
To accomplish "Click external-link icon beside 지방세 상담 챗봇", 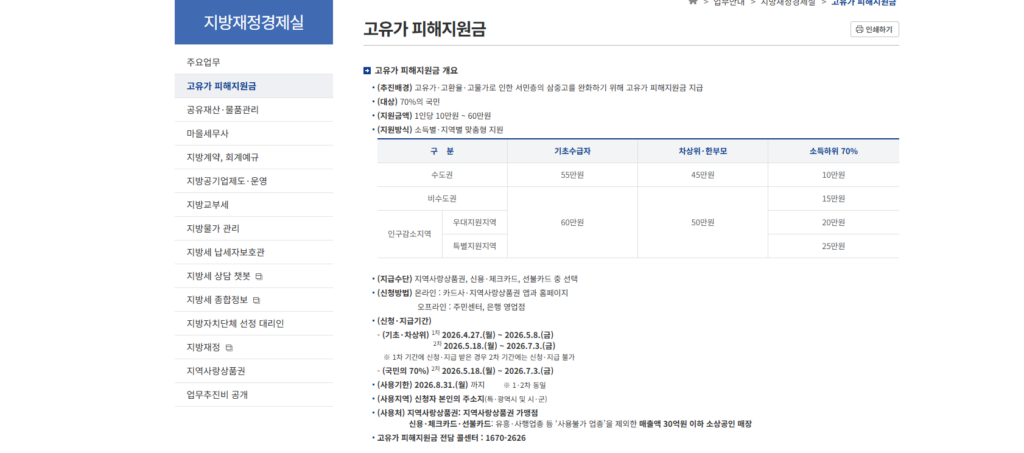I will pyautogui.click(x=259, y=277).
